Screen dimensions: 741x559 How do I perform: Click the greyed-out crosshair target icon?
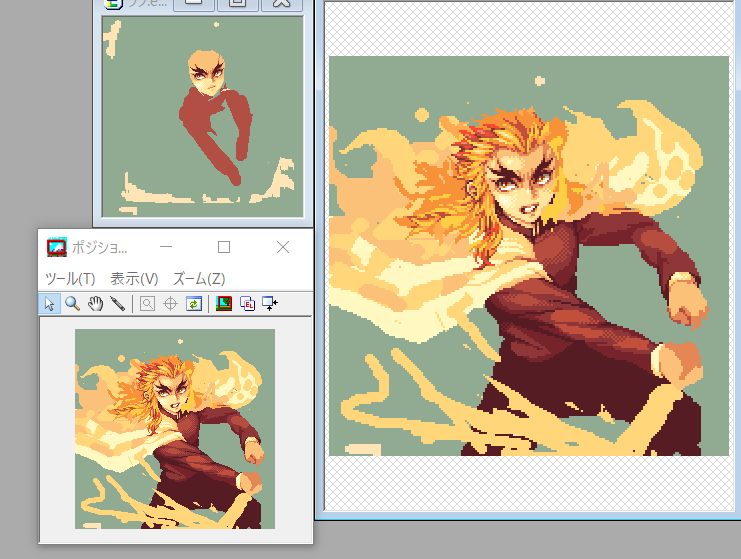coord(170,303)
